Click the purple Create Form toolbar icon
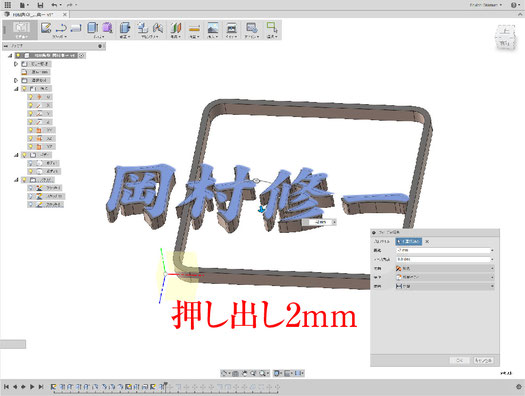 (107, 27)
